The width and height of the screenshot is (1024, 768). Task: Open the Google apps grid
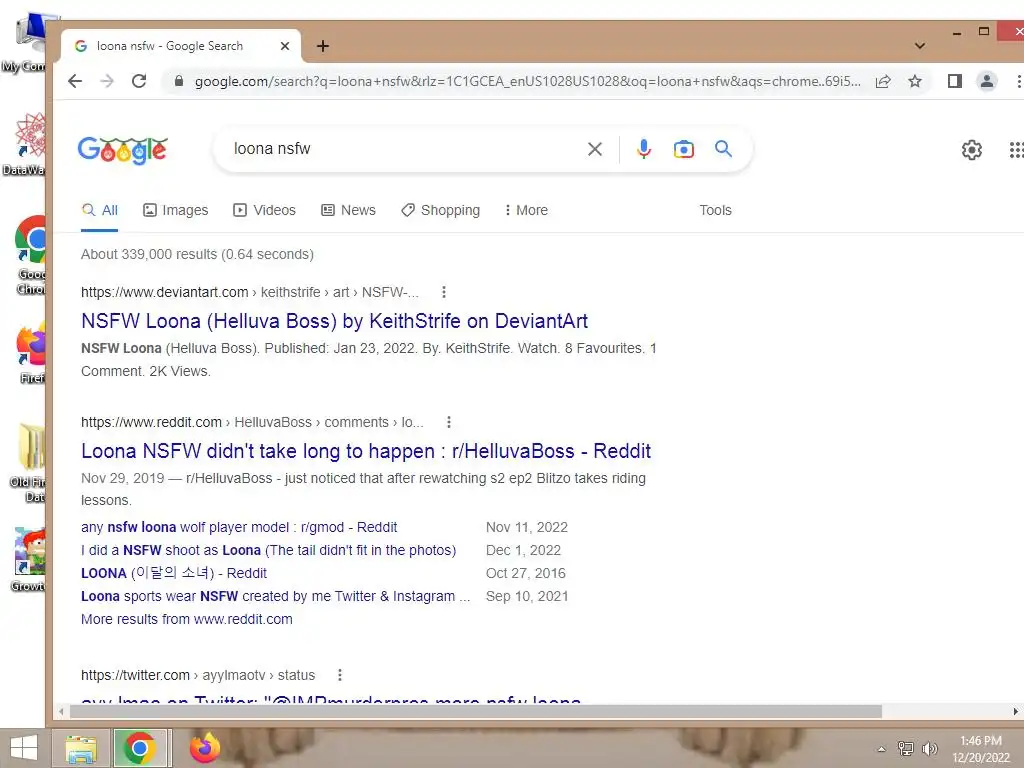click(1016, 150)
